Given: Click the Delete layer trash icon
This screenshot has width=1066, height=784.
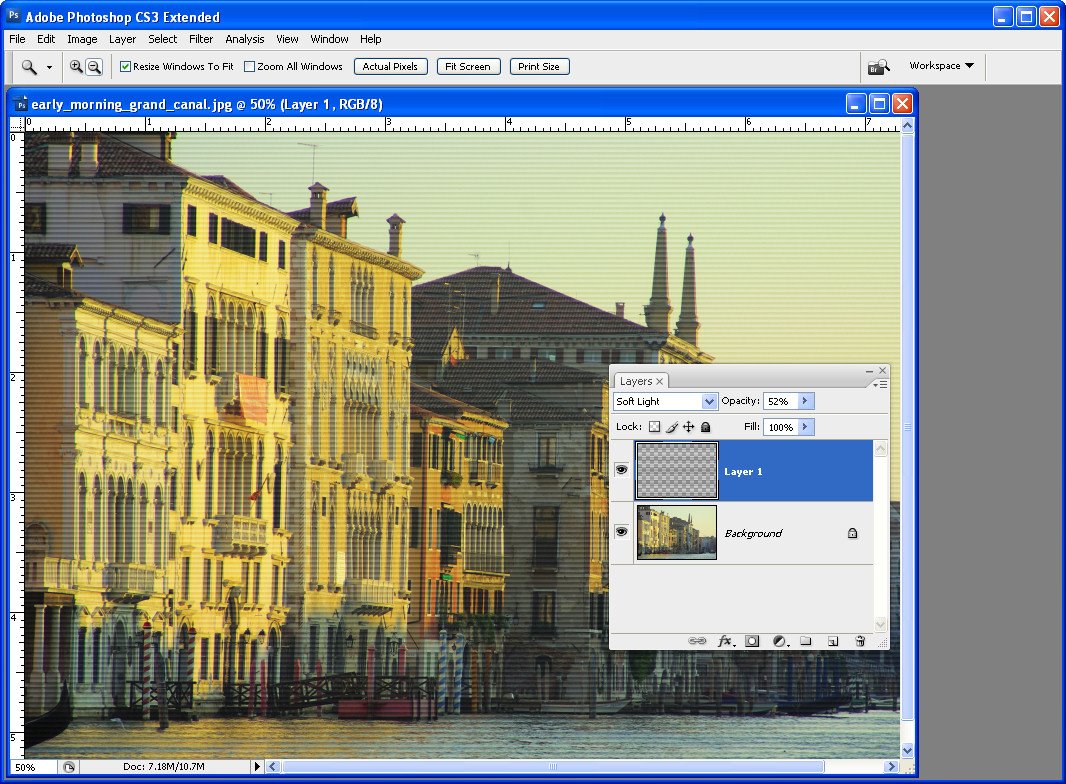Looking at the screenshot, I should (x=860, y=641).
